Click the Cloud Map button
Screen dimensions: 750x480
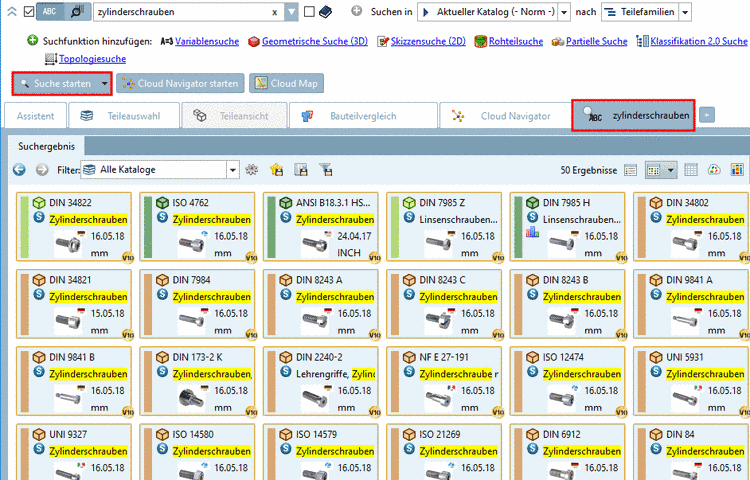coord(287,83)
